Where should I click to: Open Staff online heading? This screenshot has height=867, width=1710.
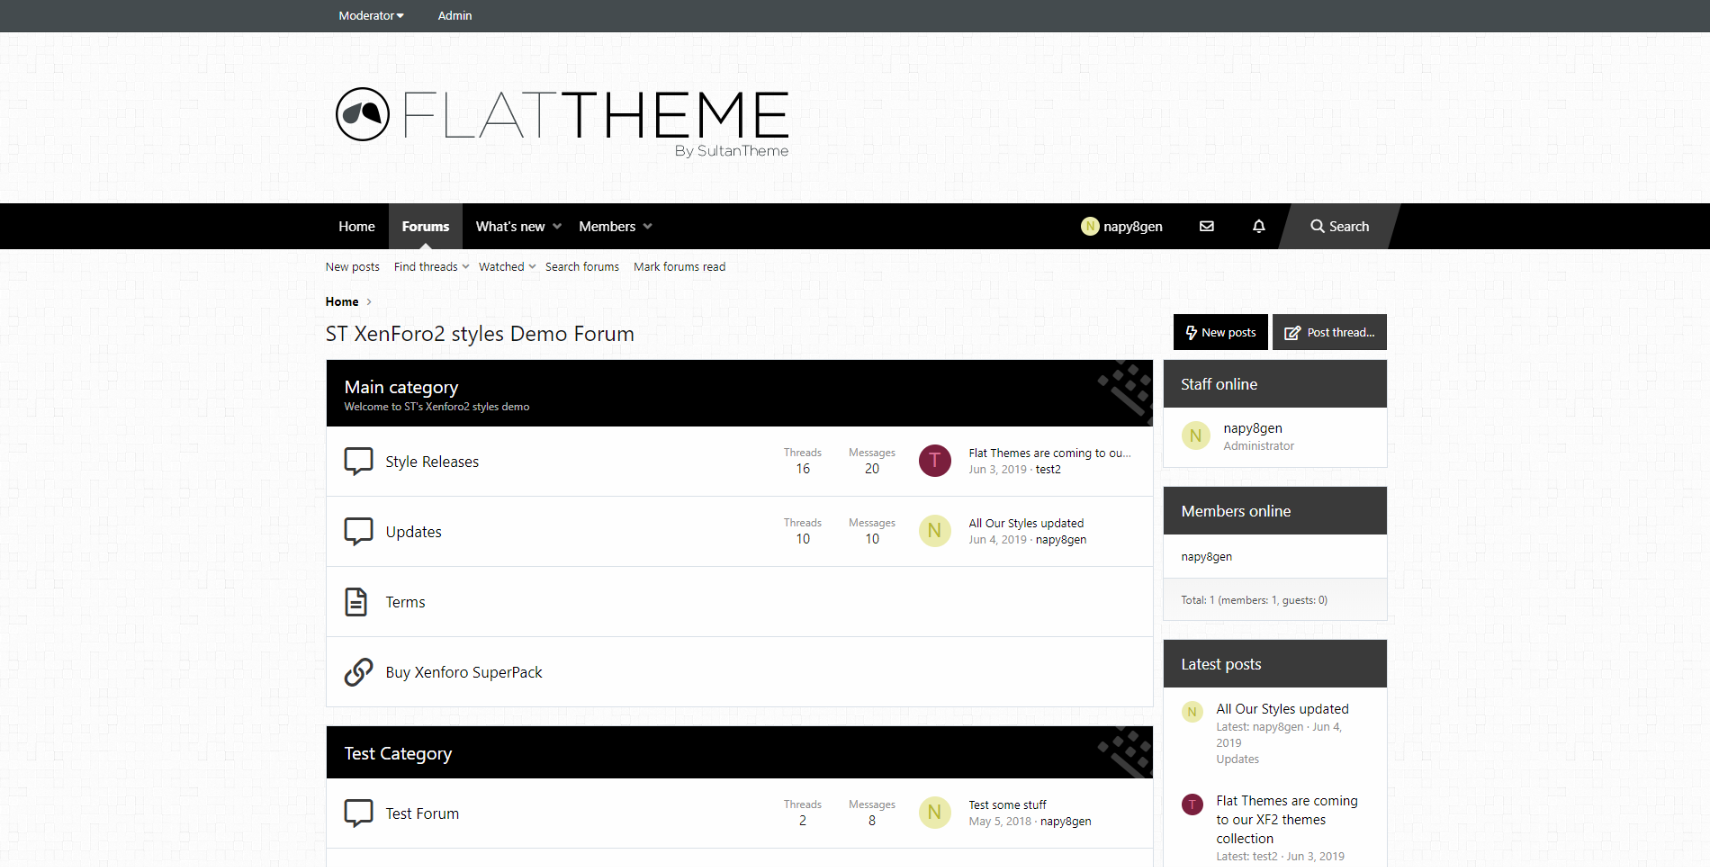click(1219, 384)
